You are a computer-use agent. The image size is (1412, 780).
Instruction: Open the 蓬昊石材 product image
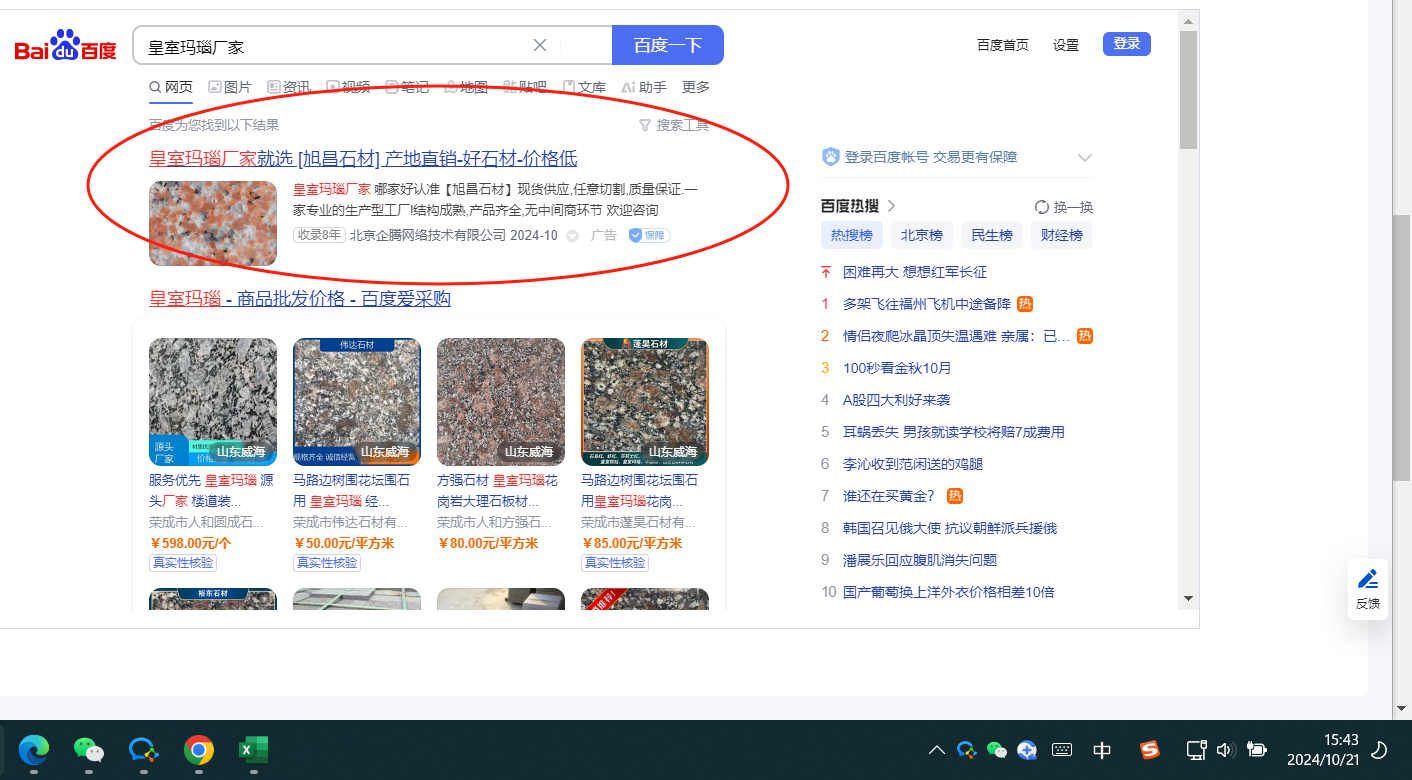coord(645,402)
